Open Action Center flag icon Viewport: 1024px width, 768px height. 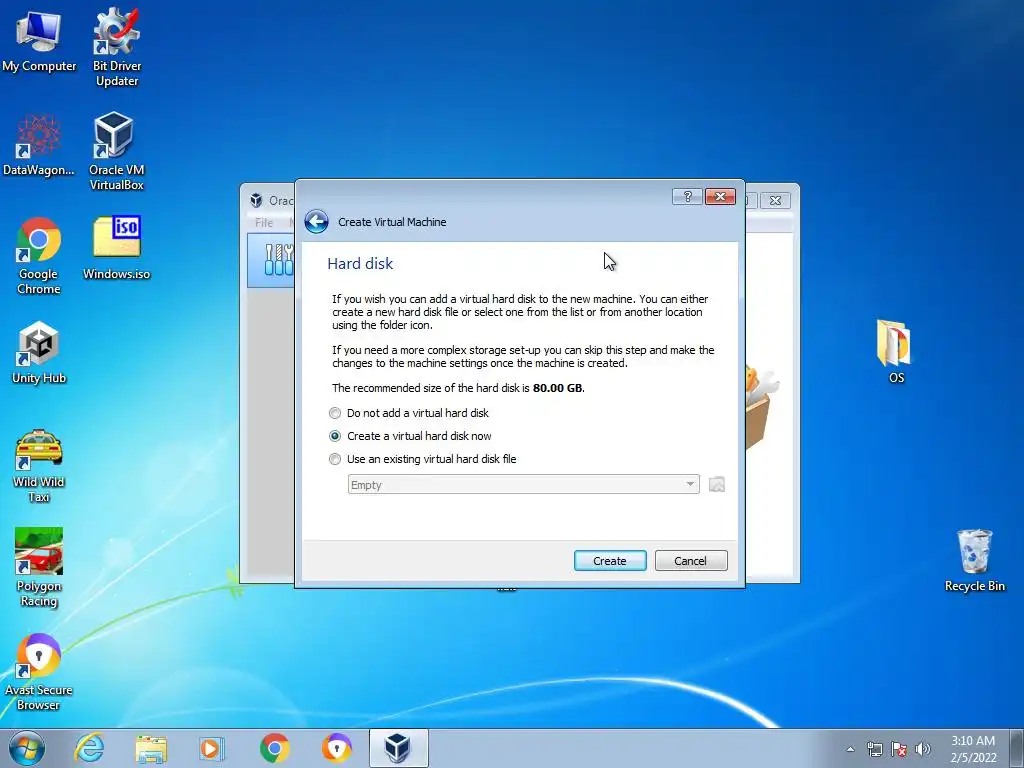pos(899,749)
